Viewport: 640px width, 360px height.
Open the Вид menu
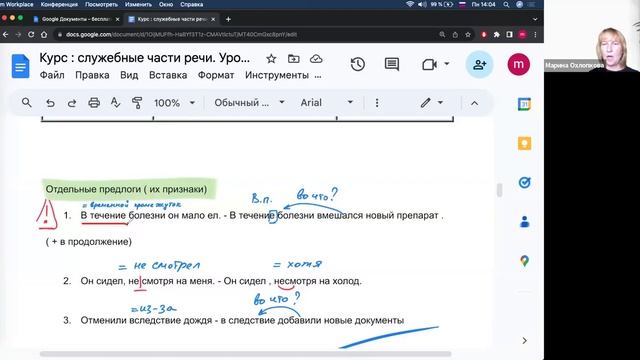[129, 76]
